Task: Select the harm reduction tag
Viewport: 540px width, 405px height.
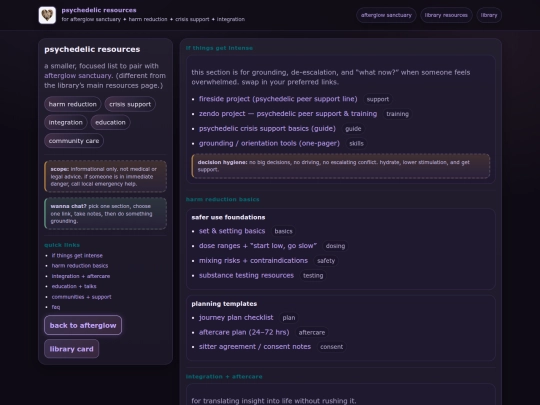Action: tap(73, 104)
